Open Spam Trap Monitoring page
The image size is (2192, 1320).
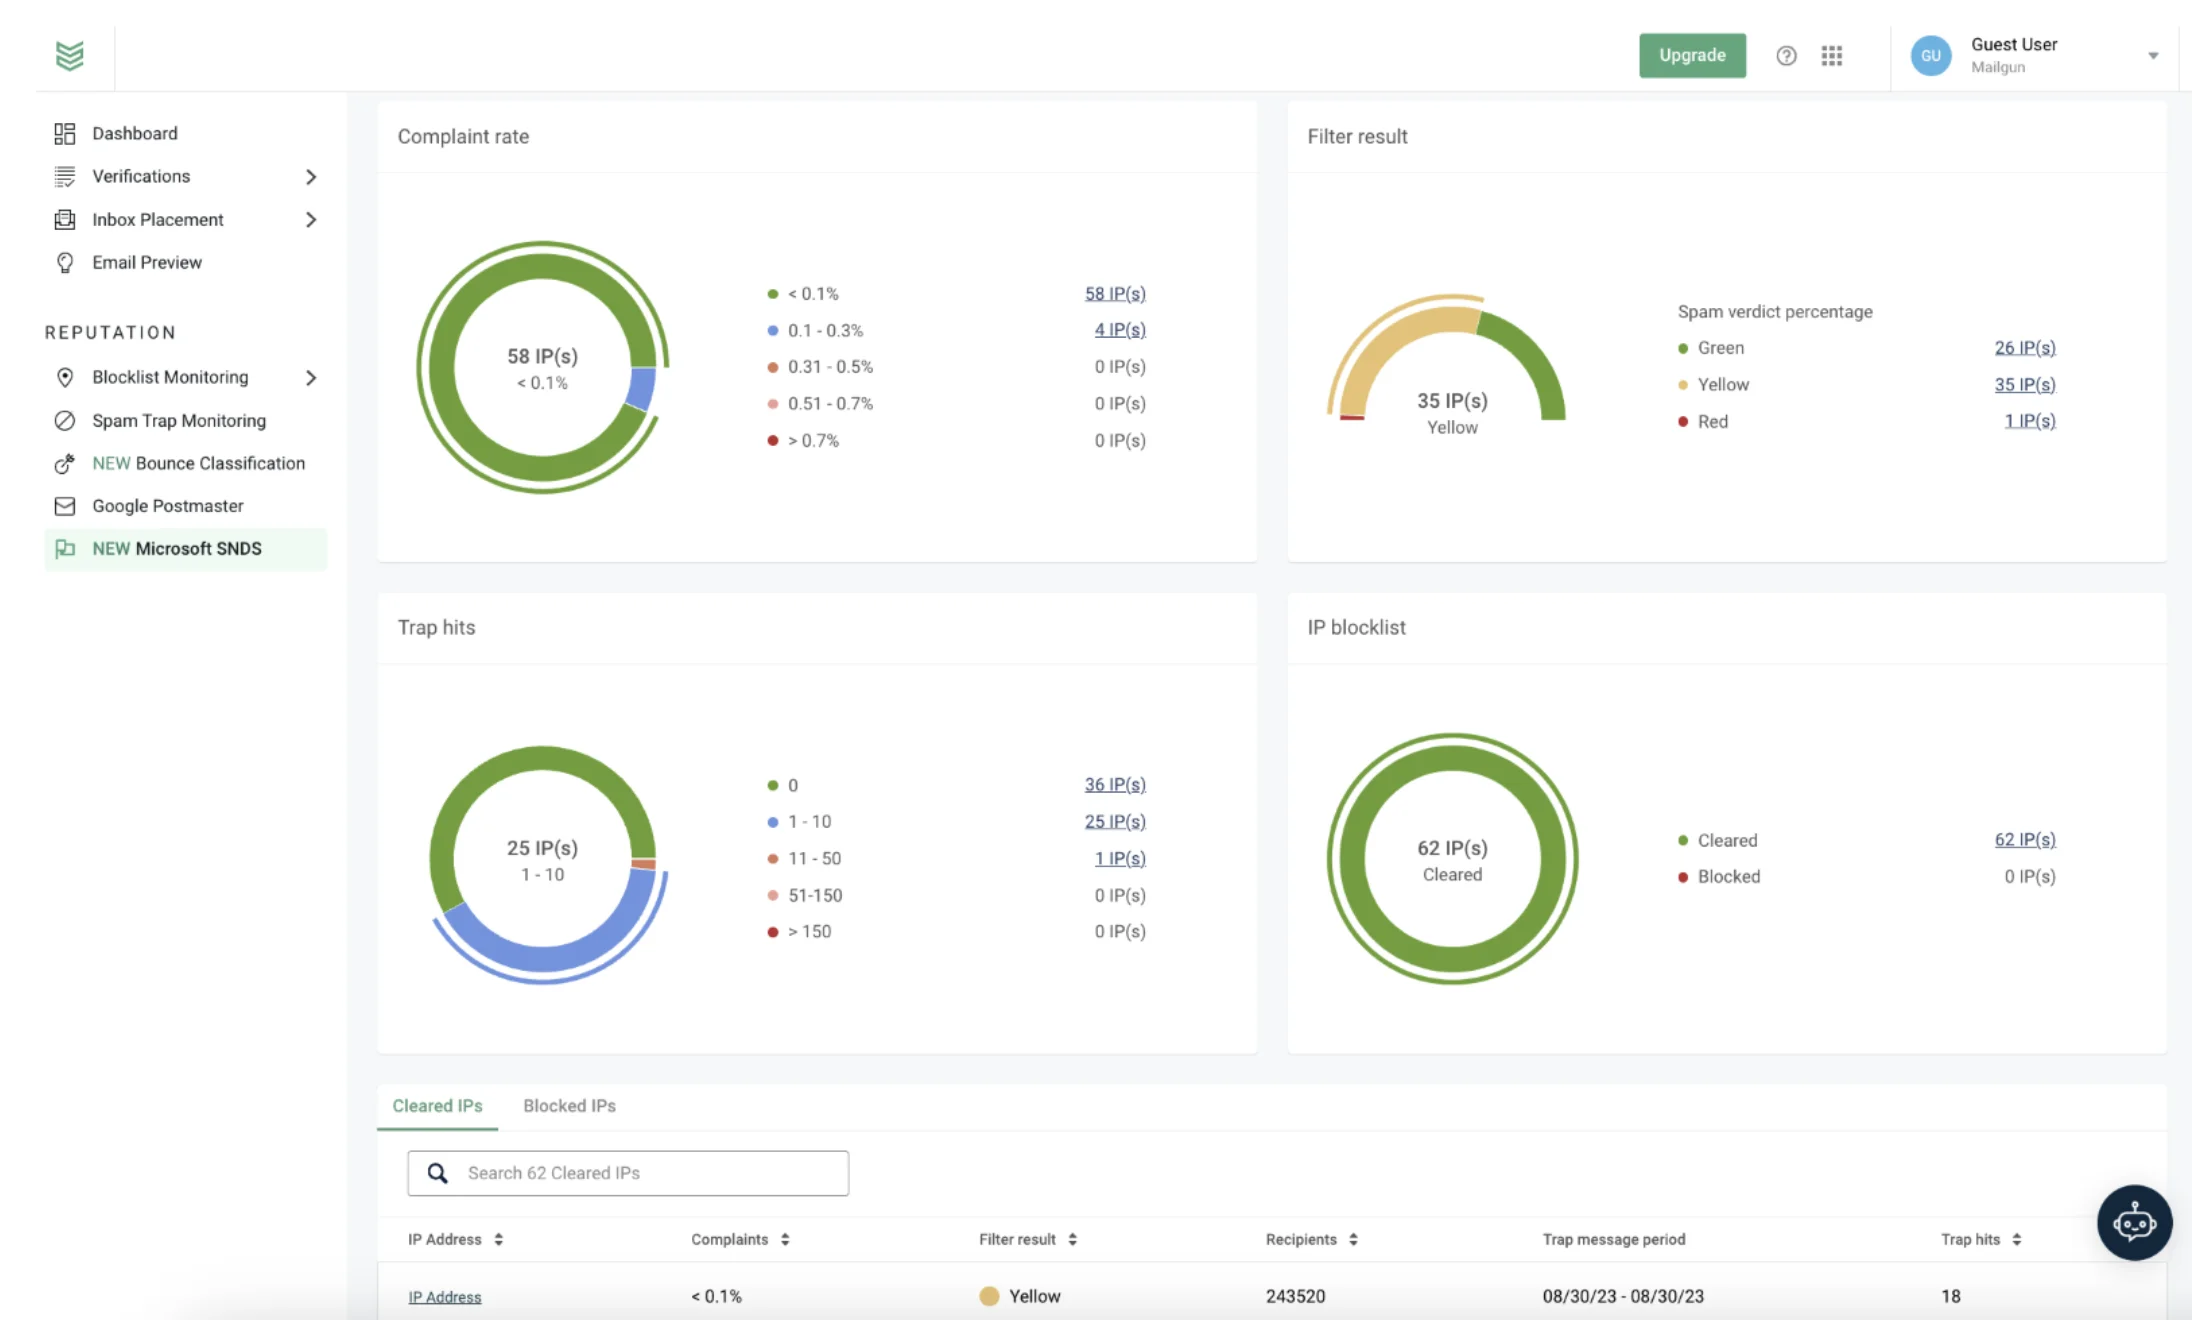179,421
